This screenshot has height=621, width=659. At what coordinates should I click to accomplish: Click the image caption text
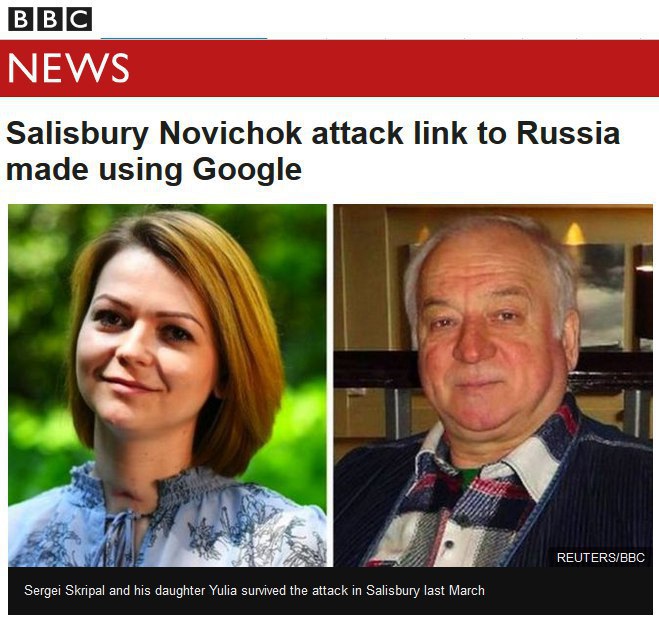[254, 591]
